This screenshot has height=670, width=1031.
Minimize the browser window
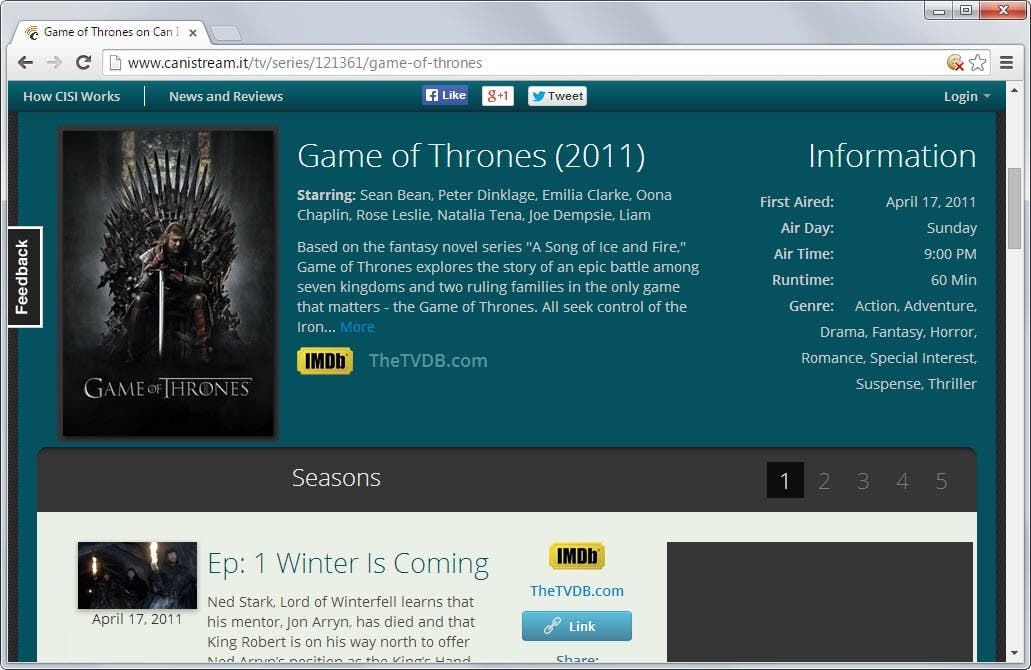(939, 11)
